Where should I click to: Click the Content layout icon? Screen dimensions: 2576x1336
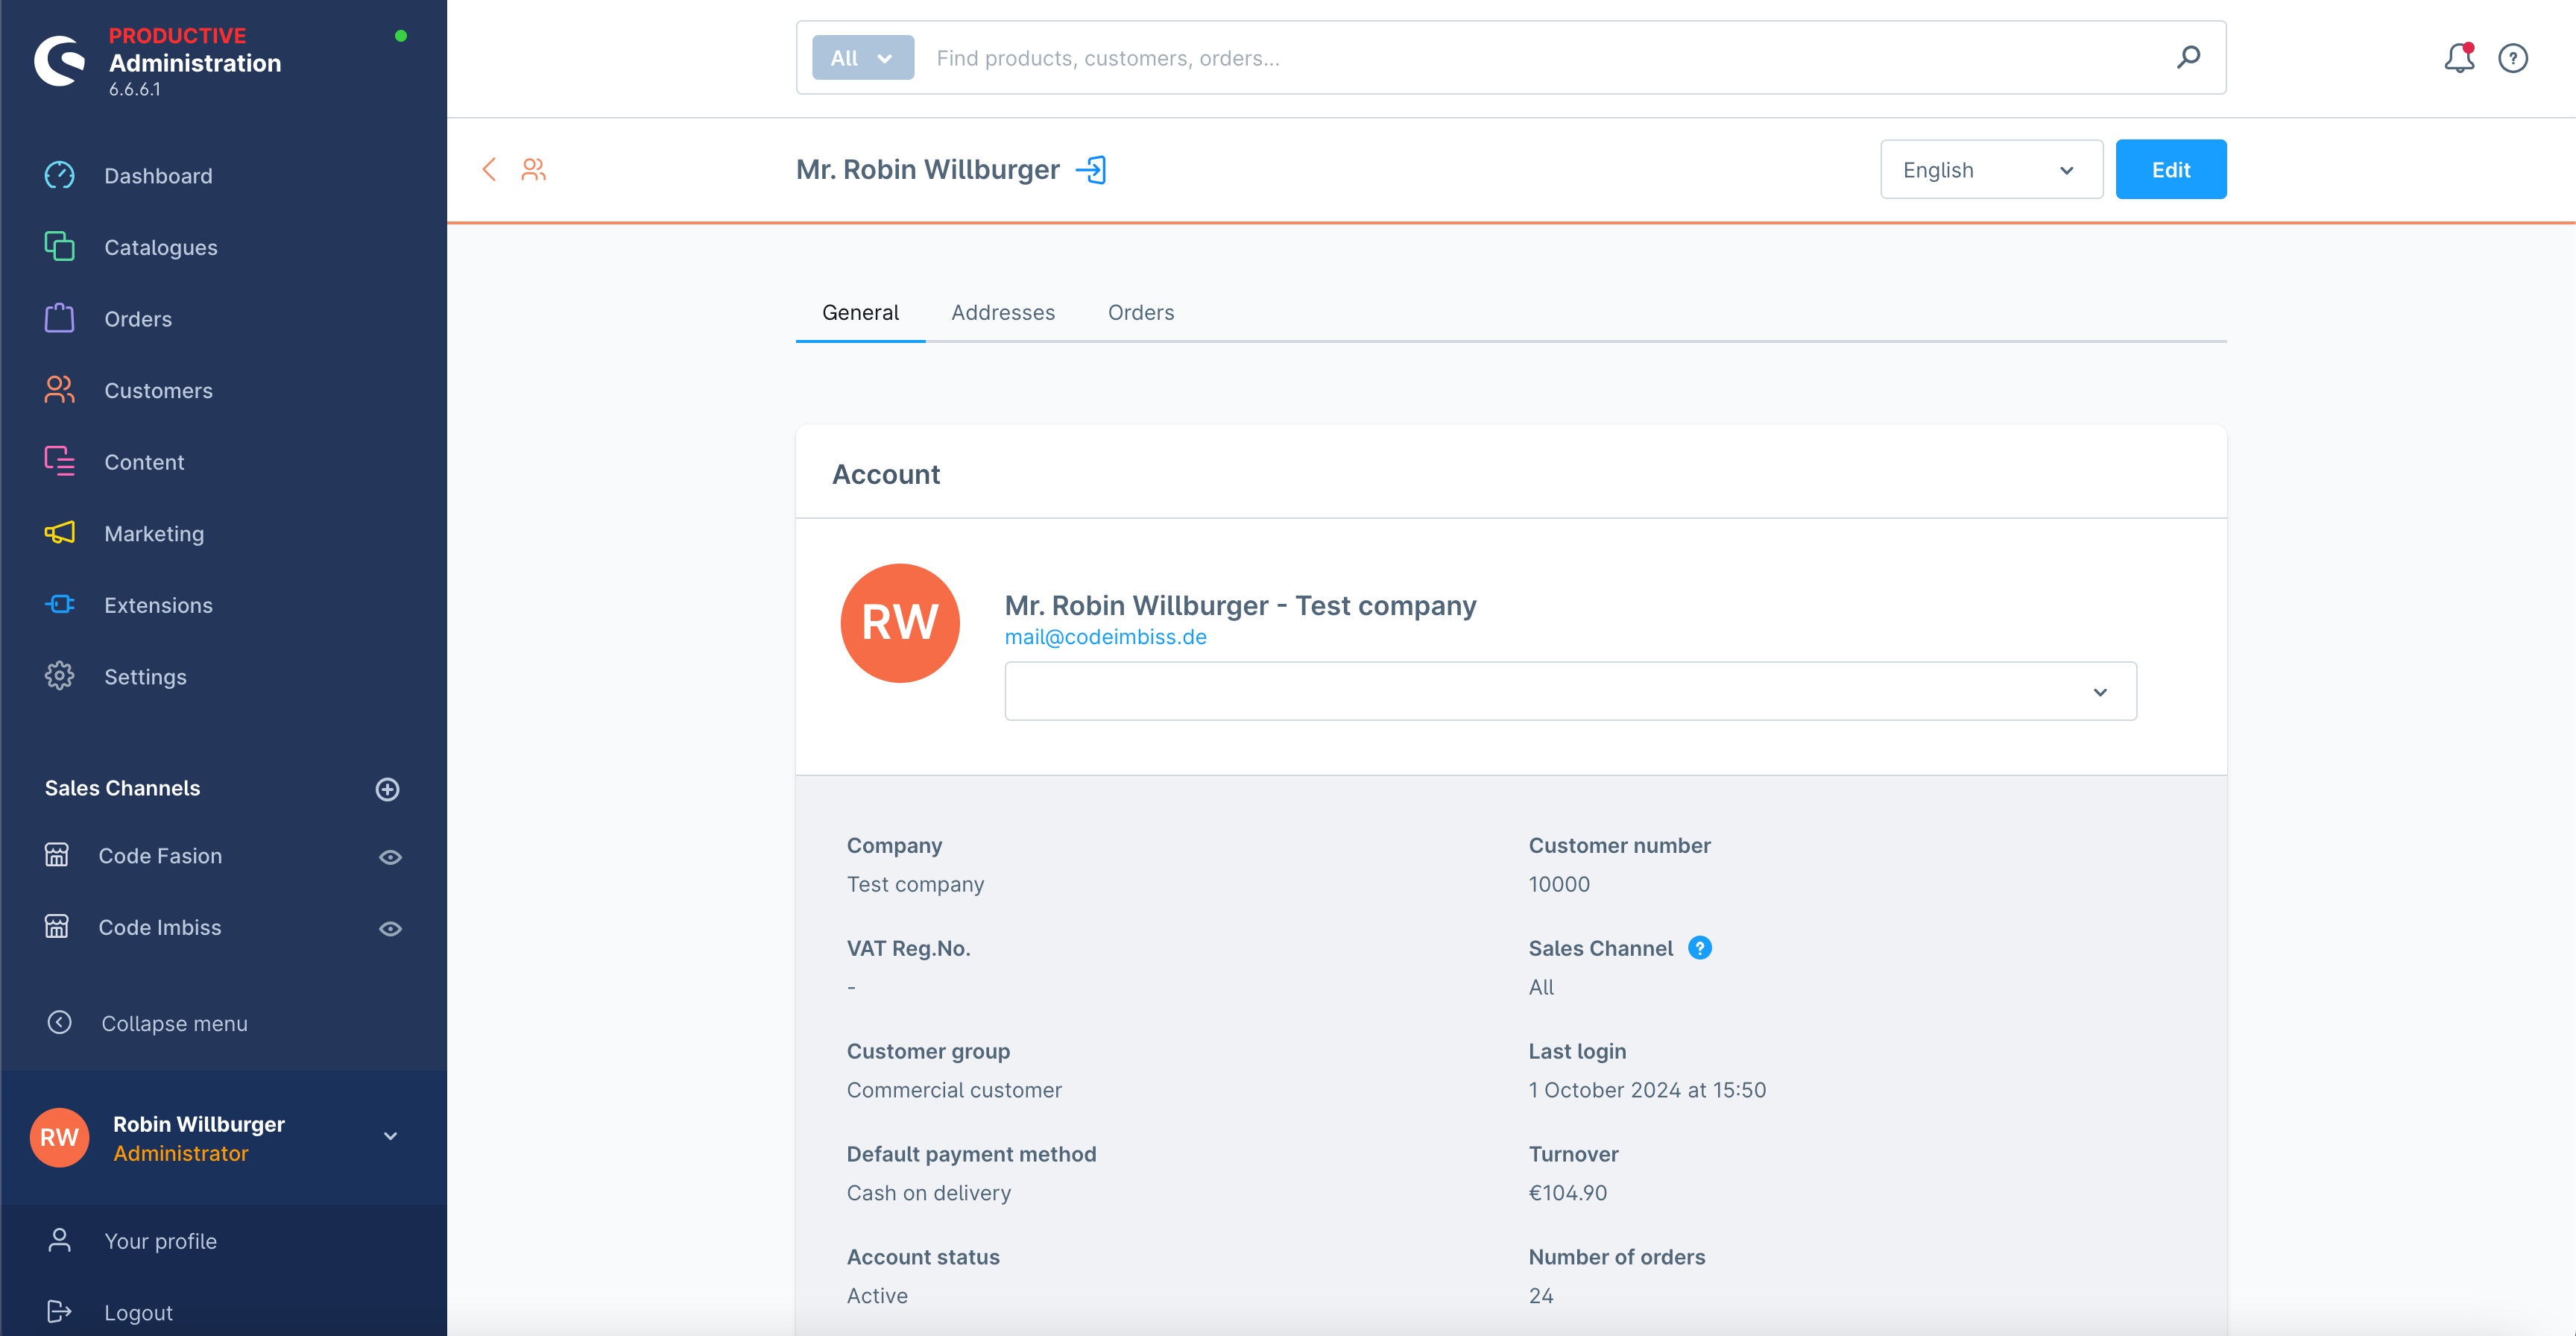pyautogui.click(x=59, y=461)
